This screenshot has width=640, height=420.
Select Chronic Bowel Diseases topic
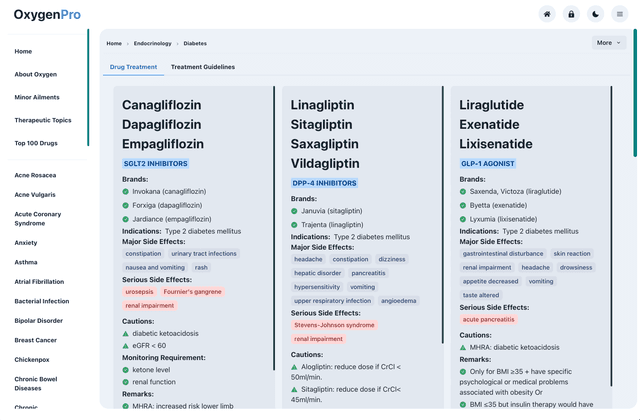click(x=36, y=384)
